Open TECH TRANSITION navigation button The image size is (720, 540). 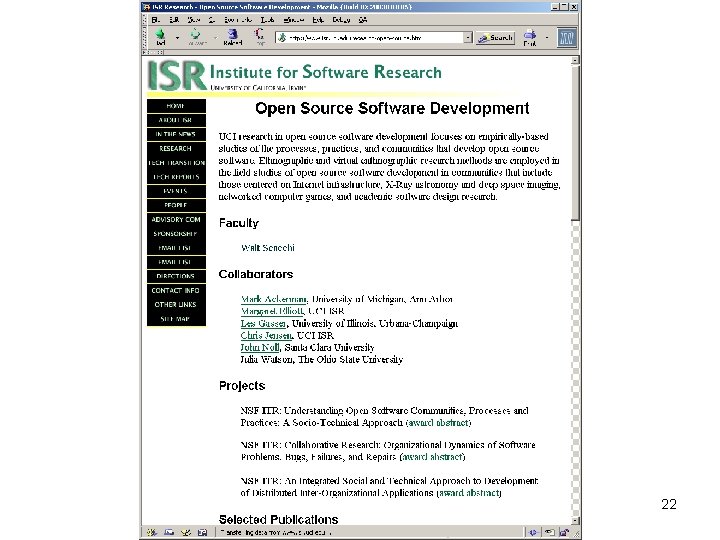pyautogui.click(x=176, y=163)
